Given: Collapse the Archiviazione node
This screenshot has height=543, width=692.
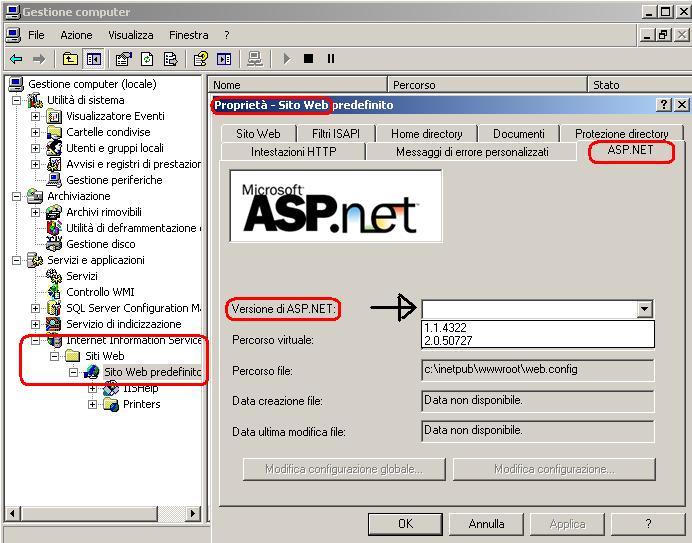Looking at the screenshot, I should pyautogui.click(x=16, y=196).
